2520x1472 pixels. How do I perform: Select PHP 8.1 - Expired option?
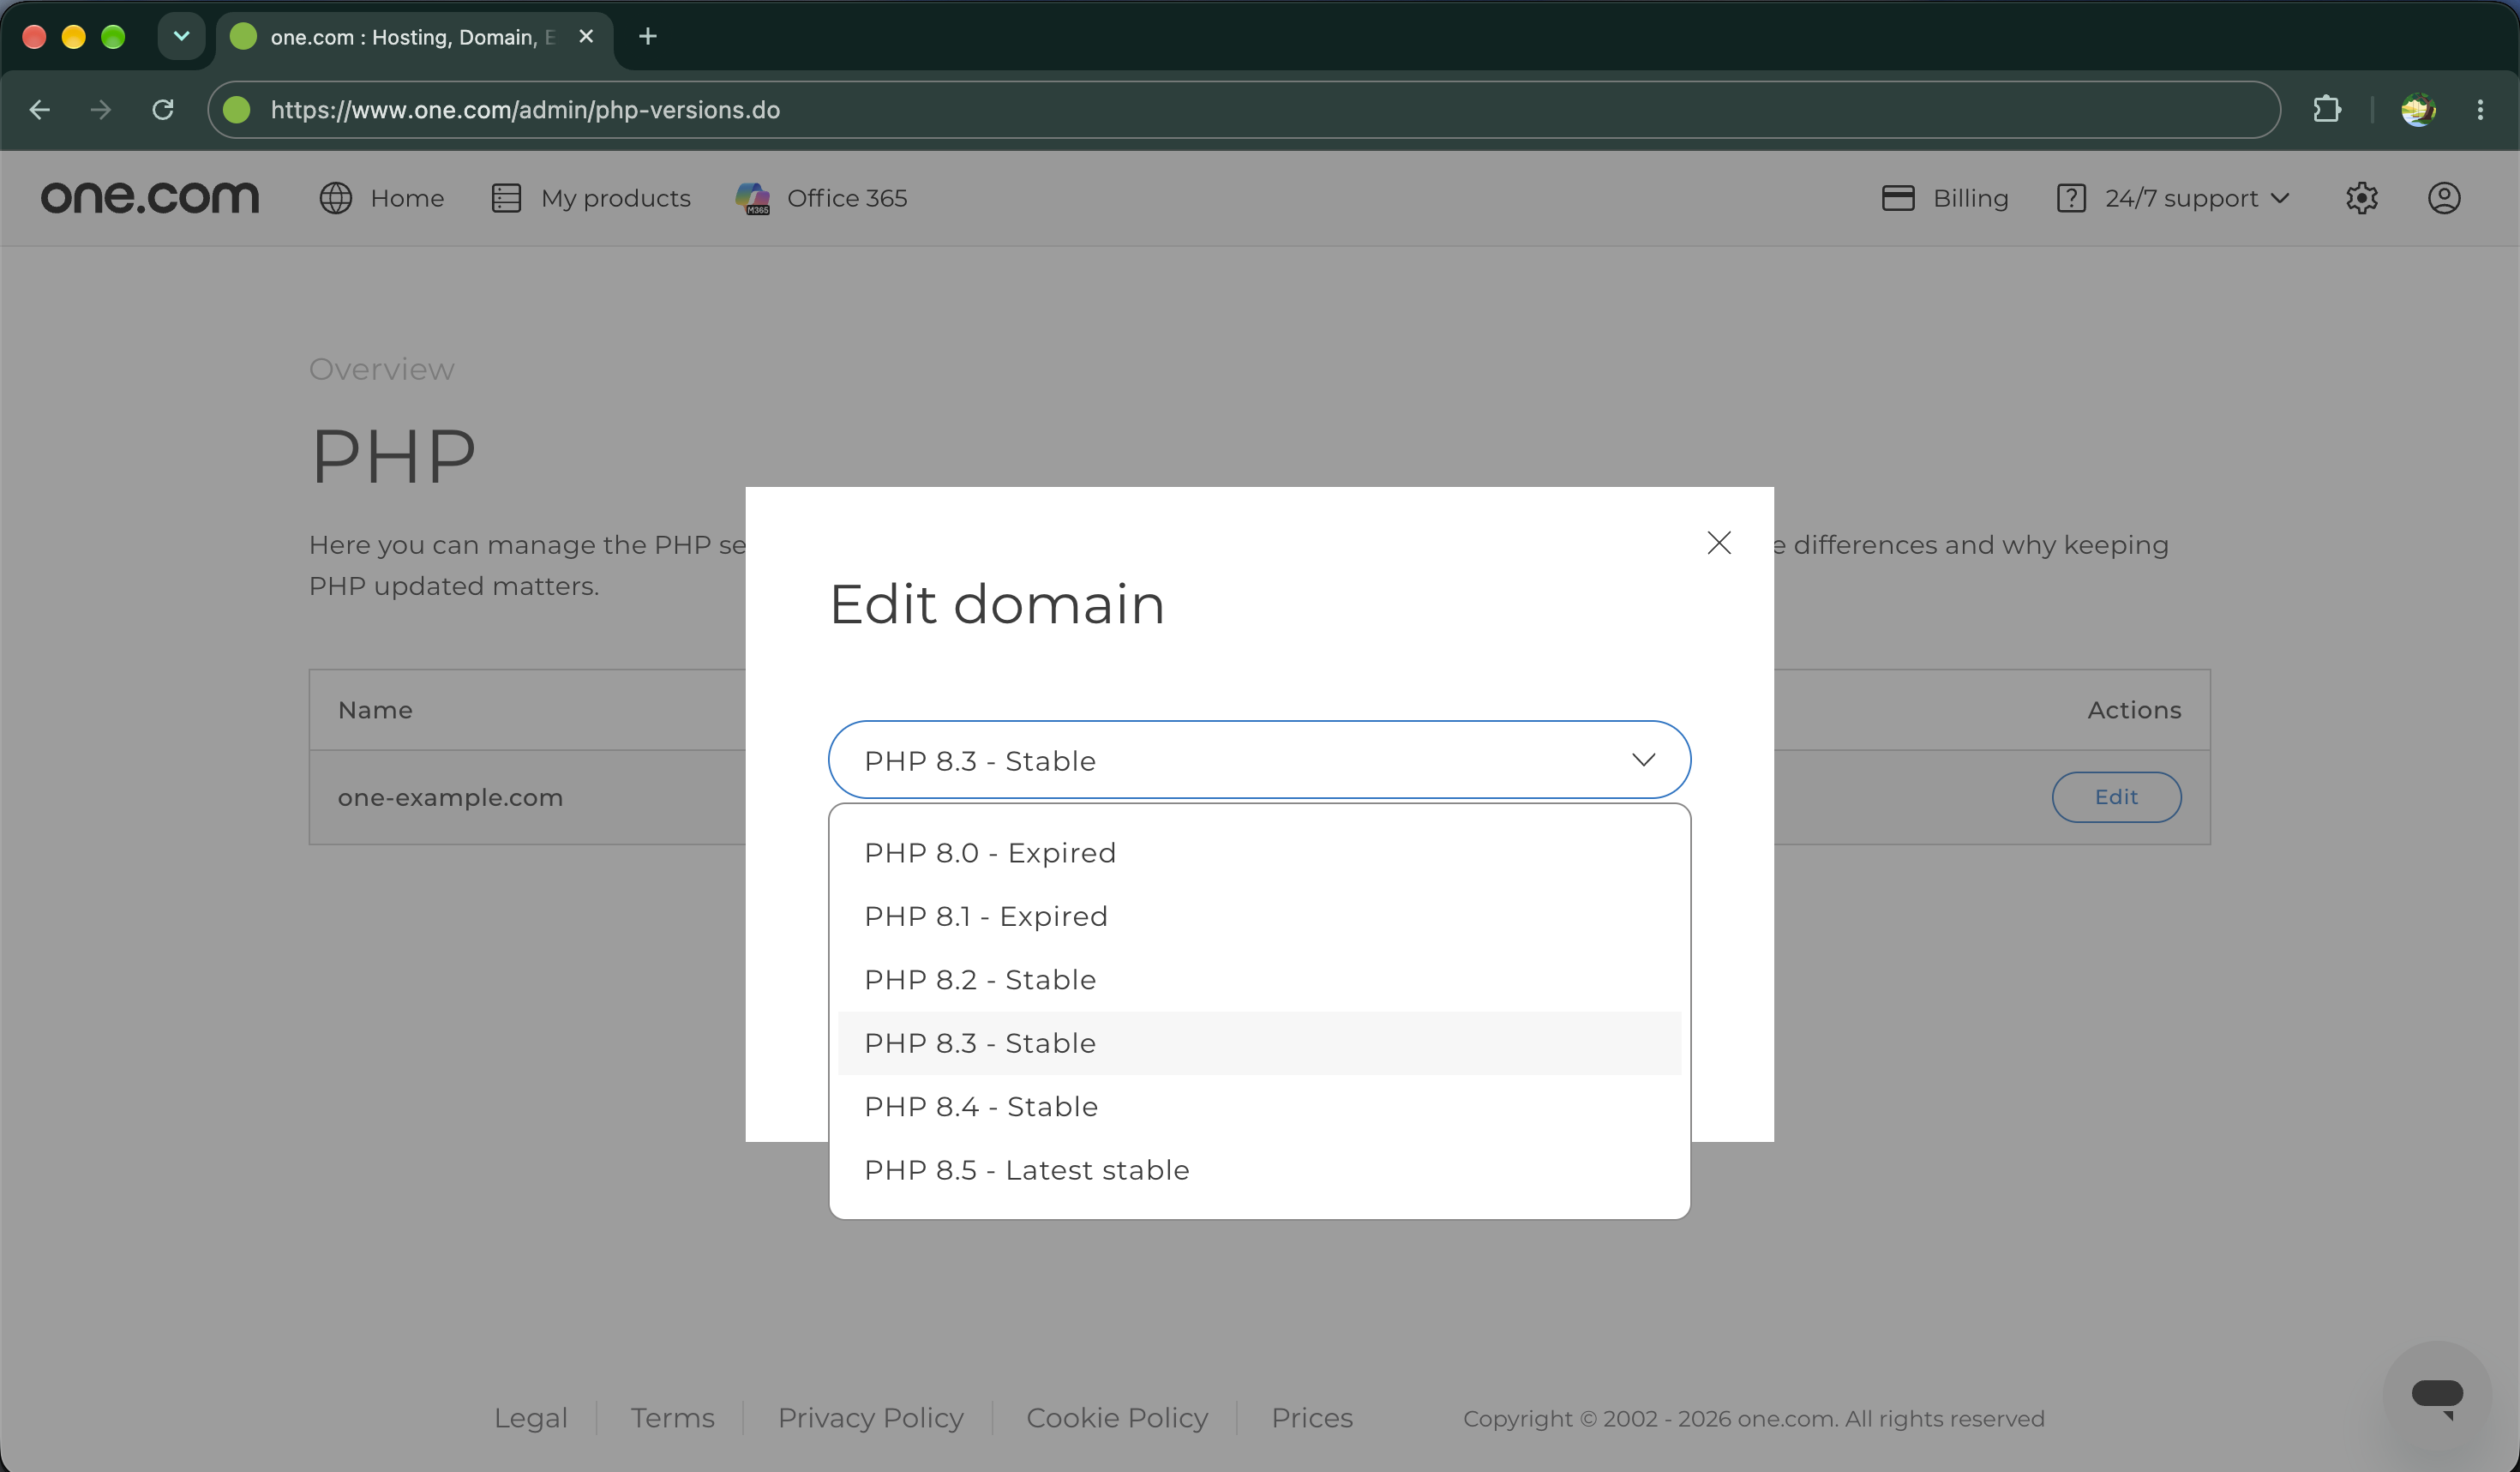1259,916
